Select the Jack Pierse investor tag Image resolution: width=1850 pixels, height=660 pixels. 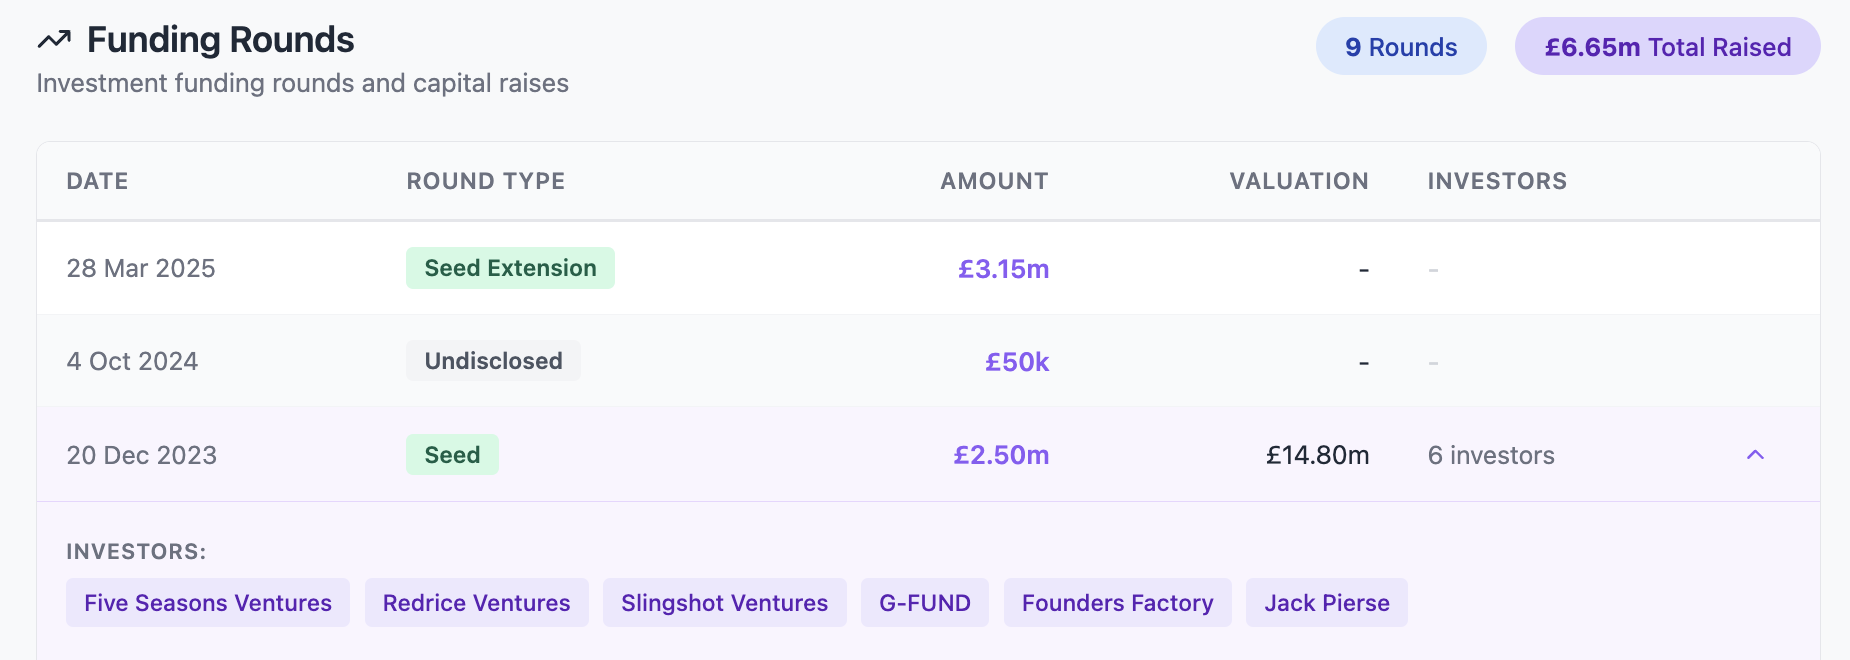pos(1326,603)
